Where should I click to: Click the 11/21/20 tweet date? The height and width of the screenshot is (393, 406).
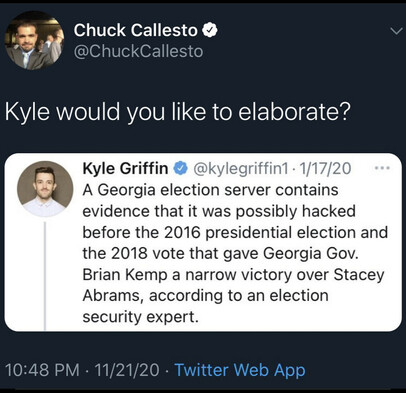pos(127,370)
